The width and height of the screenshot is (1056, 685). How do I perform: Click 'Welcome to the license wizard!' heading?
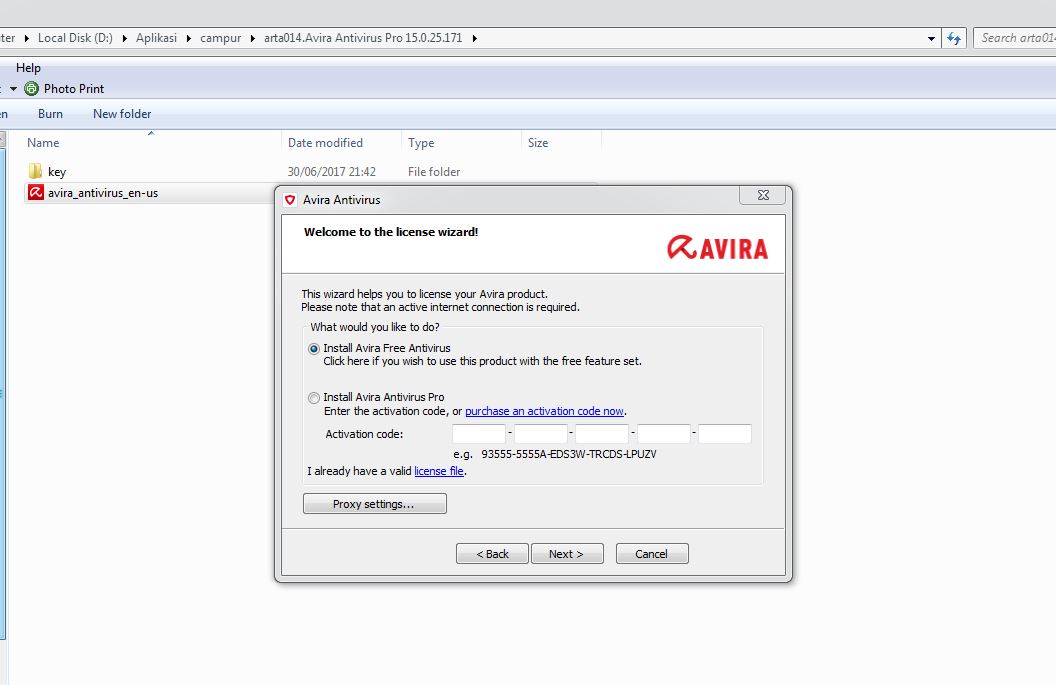click(x=391, y=232)
